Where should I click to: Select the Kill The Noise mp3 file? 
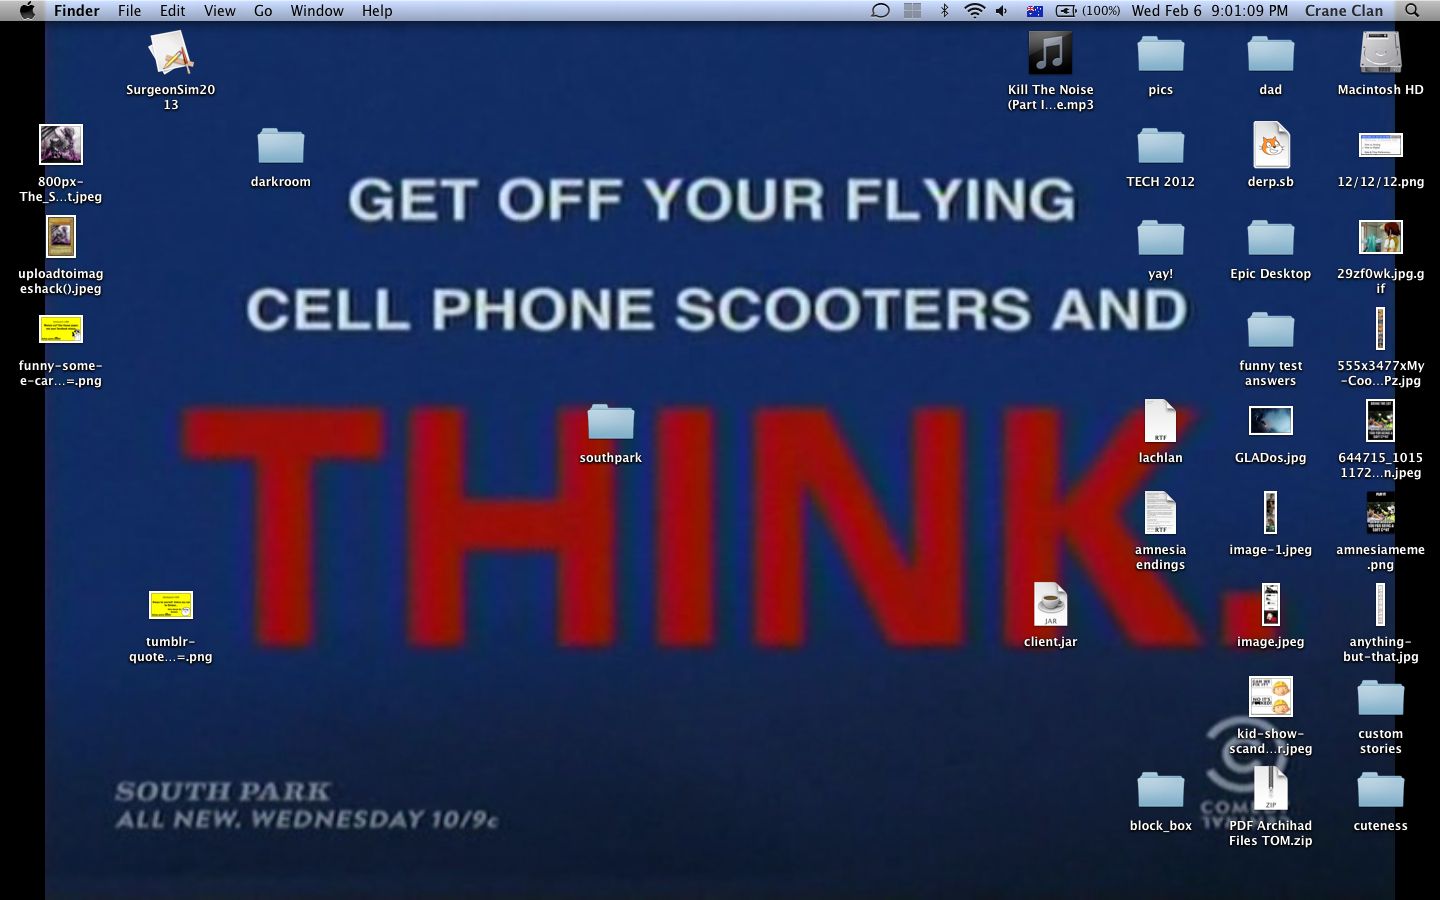(x=1050, y=54)
